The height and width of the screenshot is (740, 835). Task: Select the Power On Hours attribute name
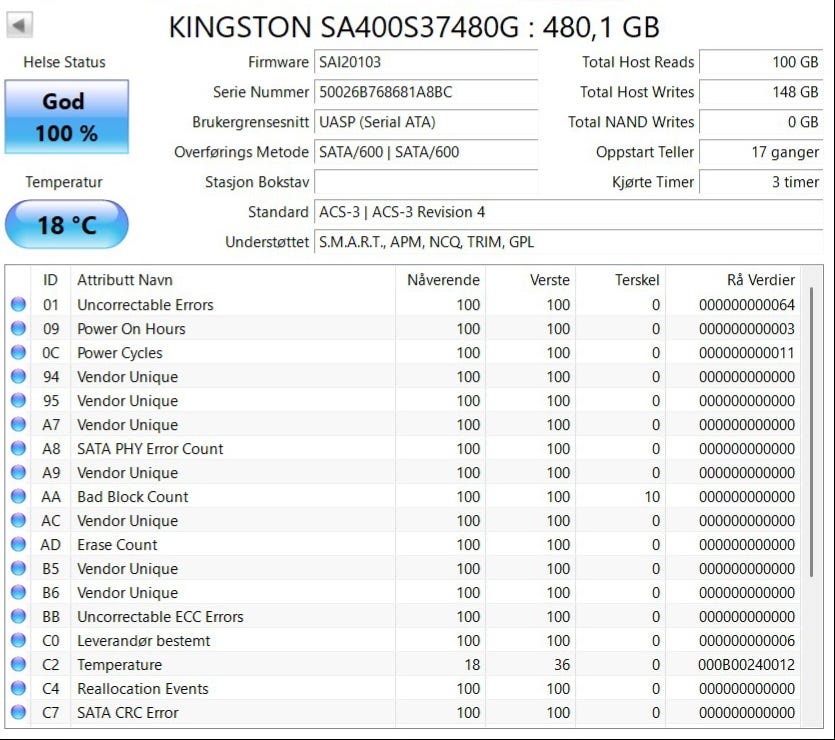[132, 329]
